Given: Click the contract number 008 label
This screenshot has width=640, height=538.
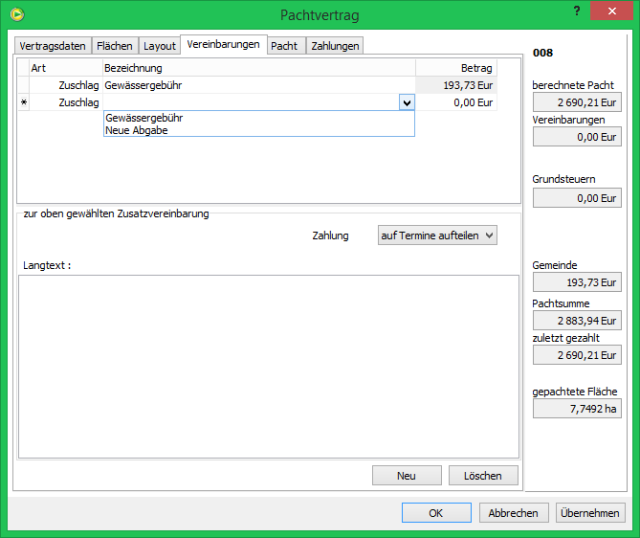Looking at the screenshot, I should pos(543,53).
